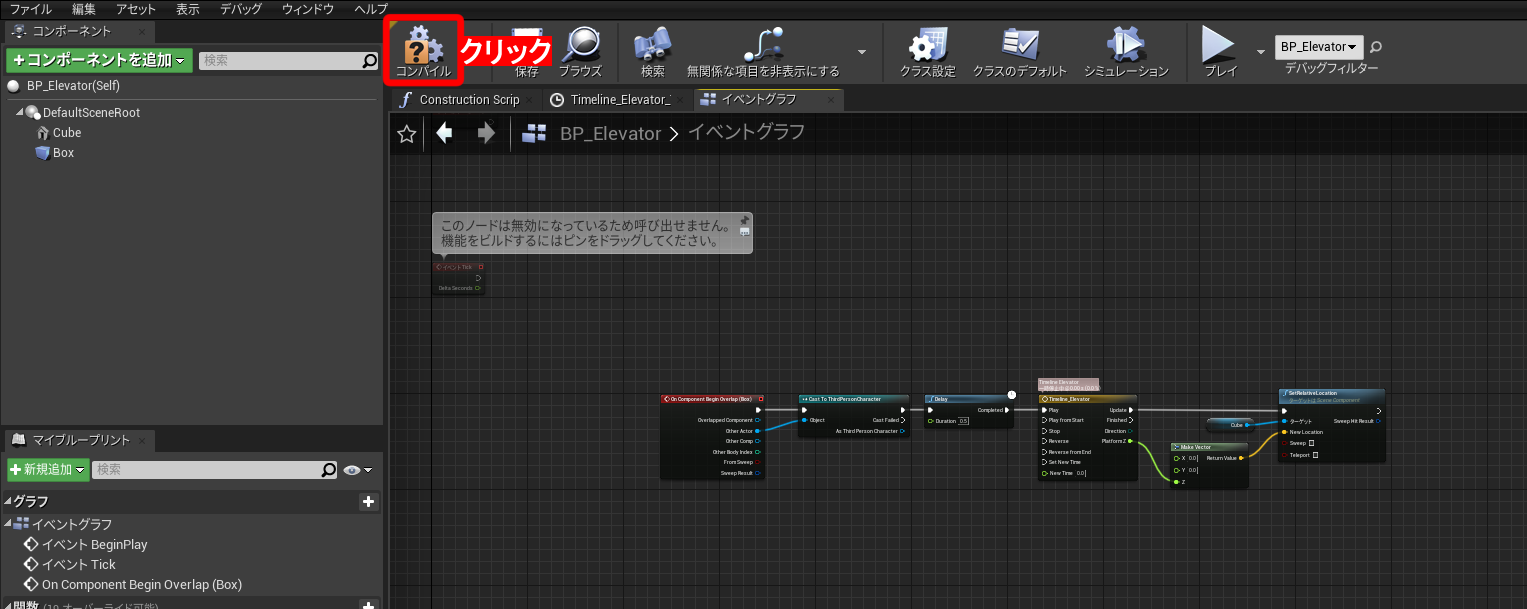This screenshot has width=1527, height=609.
Task: Navigate forward with the right arrow
Action: click(x=486, y=133)
